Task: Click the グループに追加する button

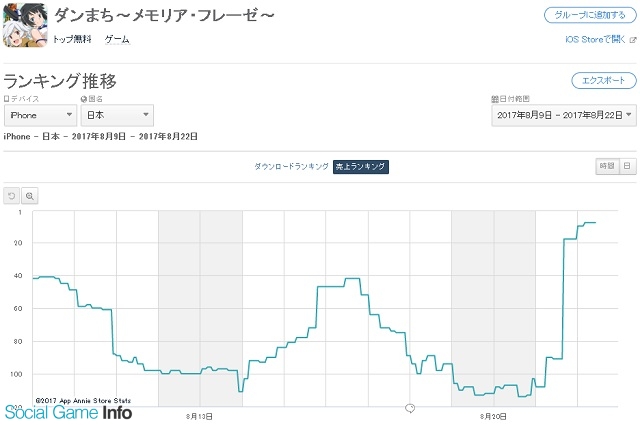Action: click(x=590, y=16)
